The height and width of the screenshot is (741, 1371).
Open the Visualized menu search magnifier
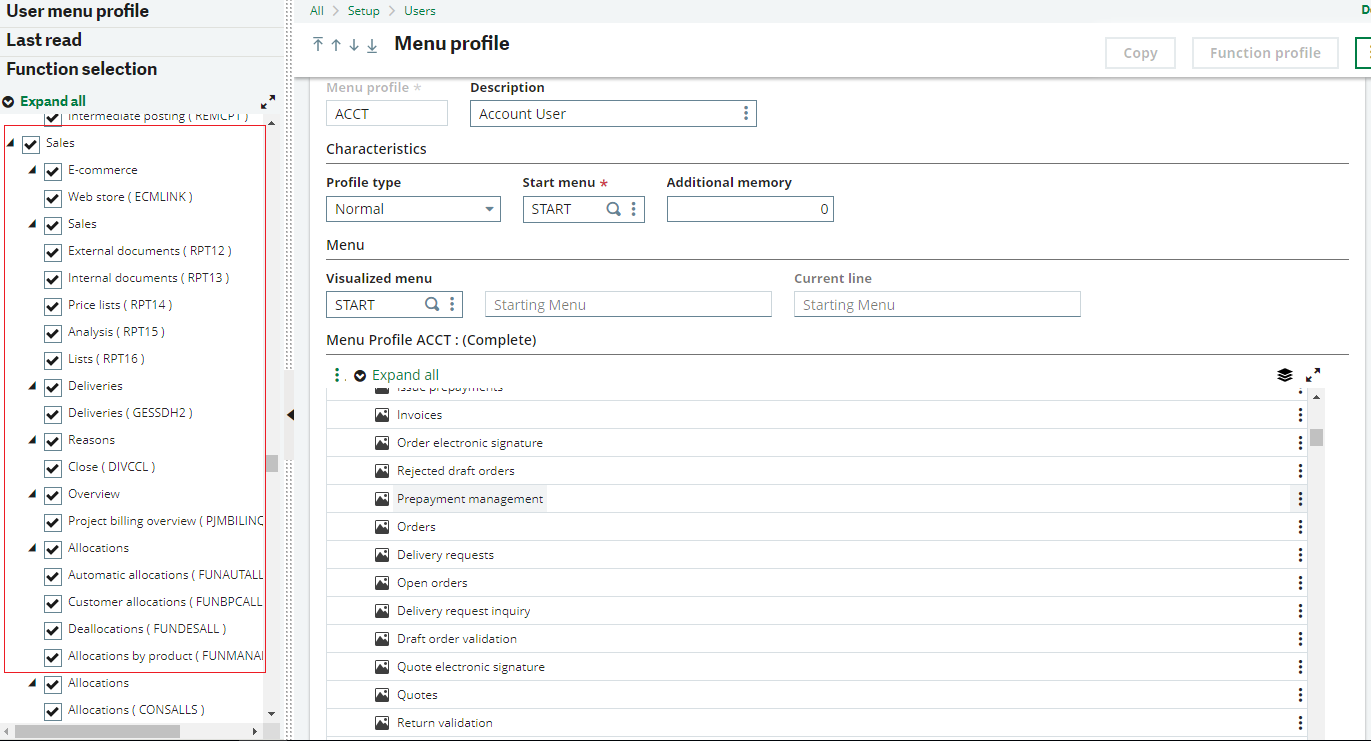tap(431, 303)
